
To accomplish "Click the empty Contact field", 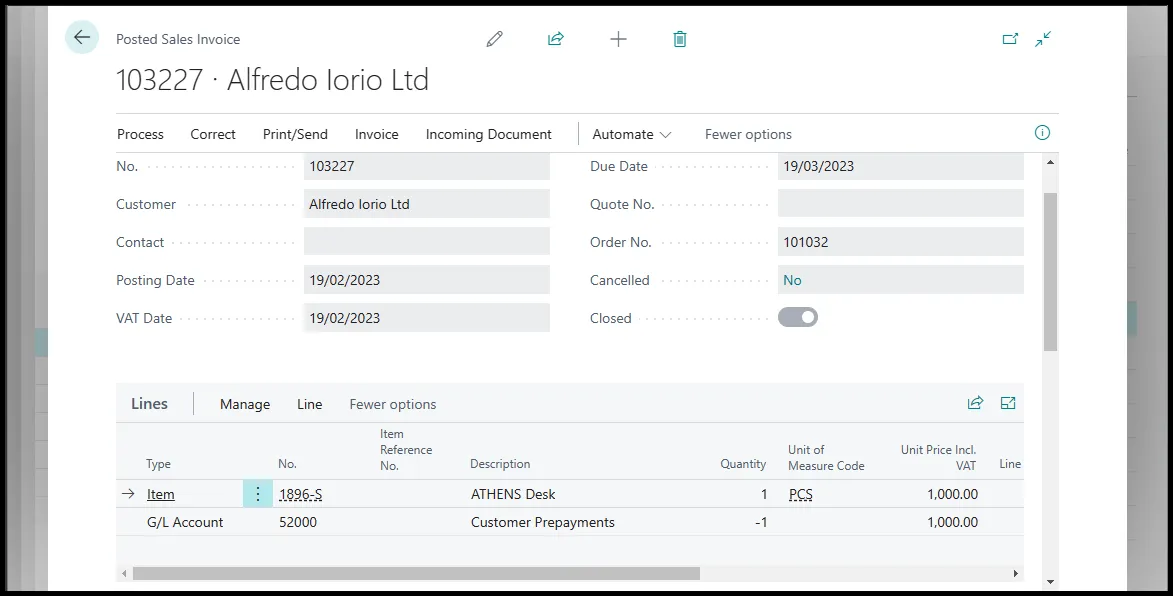I will tap(426, 242).
